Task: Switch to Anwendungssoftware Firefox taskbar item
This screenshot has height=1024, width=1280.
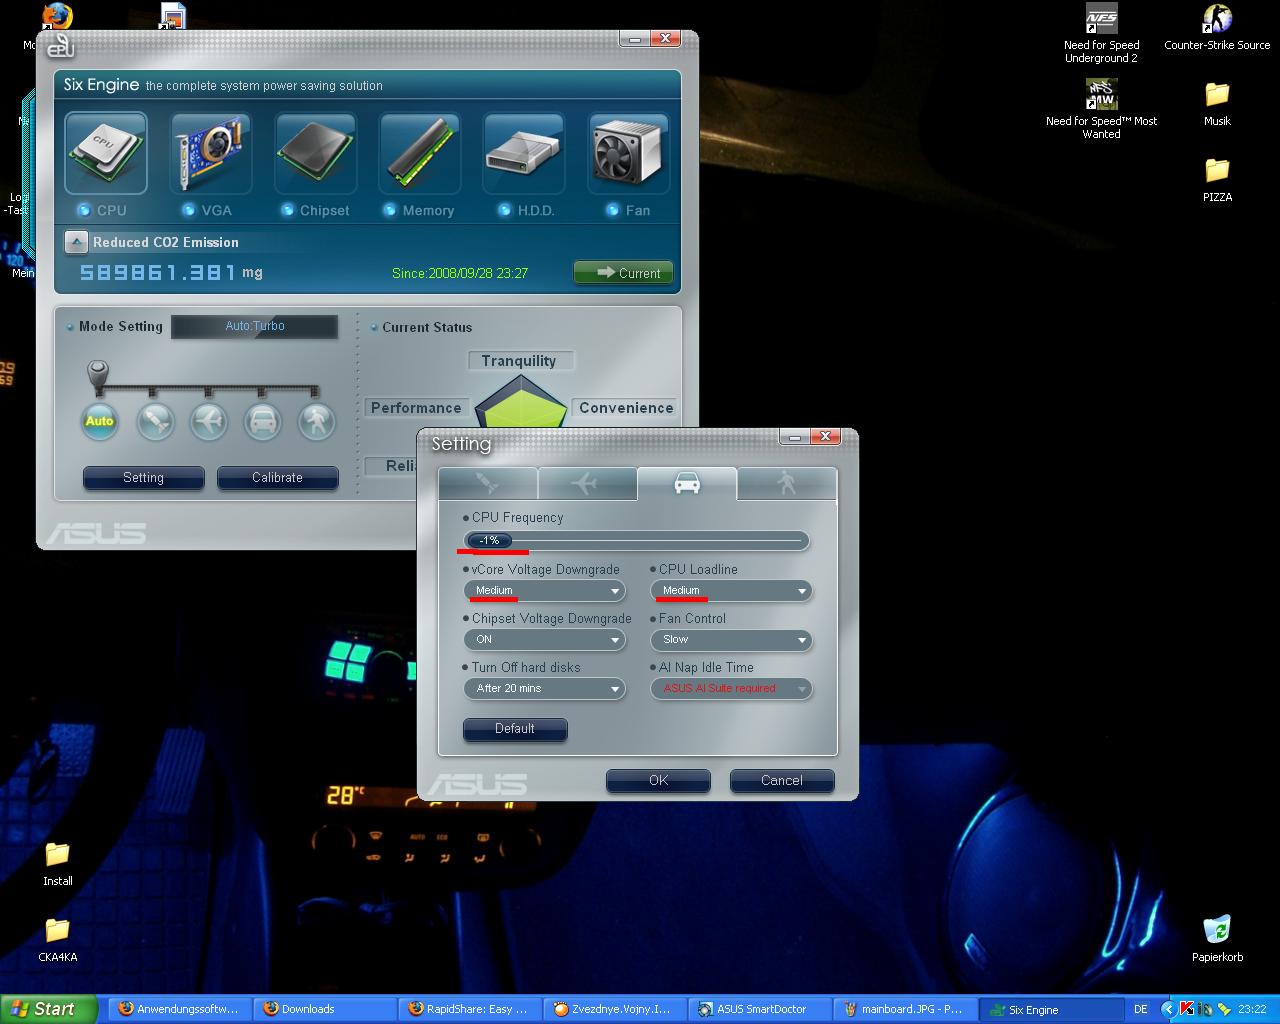Action: coord(178,1009)
